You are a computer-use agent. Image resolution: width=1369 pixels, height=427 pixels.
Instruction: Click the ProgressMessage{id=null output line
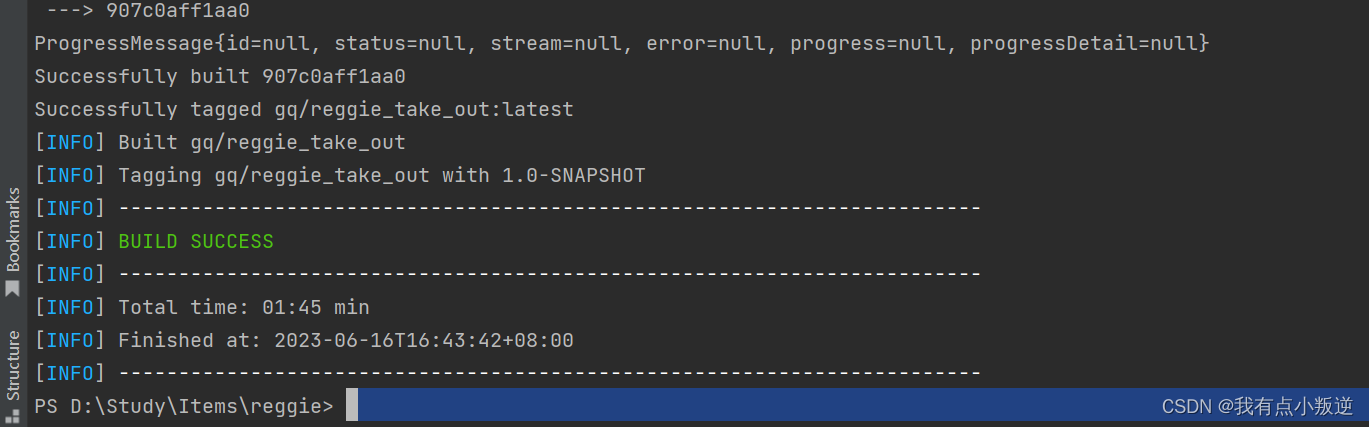click(x=622, y=43)
